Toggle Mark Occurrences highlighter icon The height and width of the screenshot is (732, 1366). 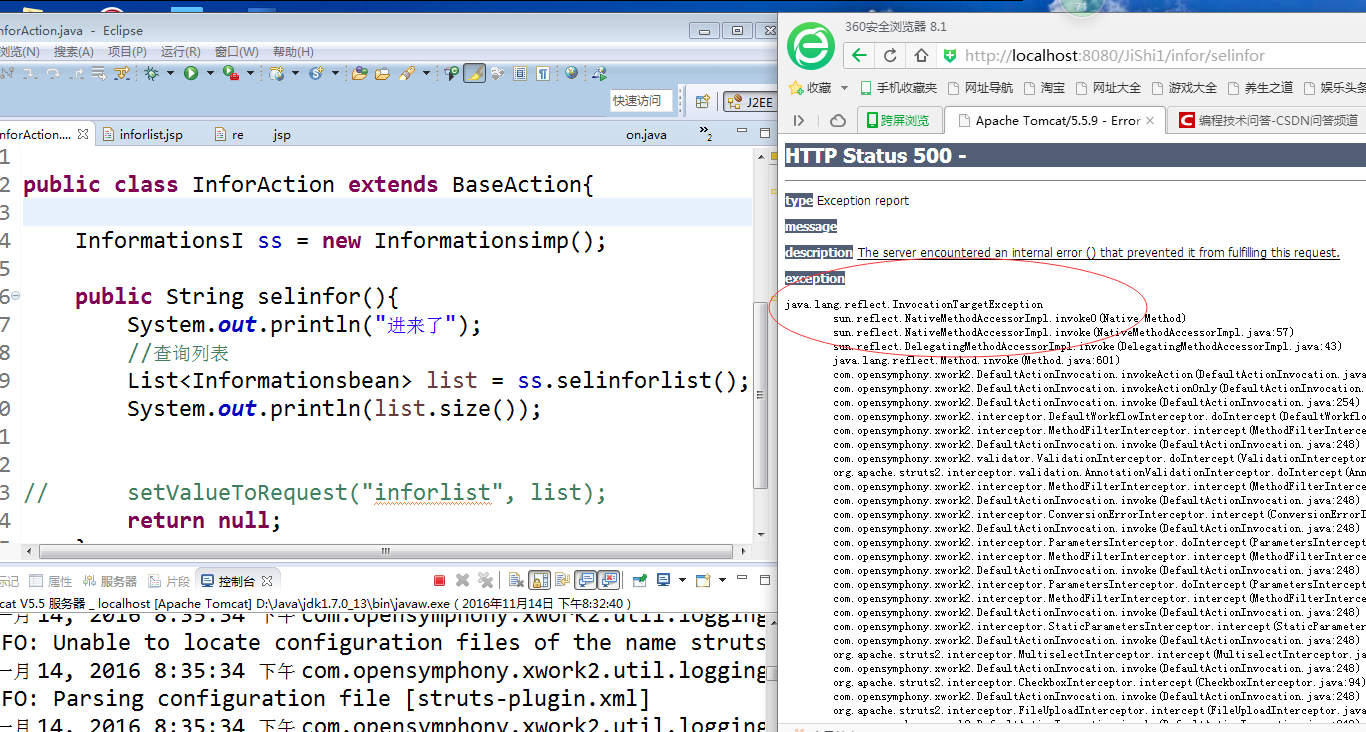(474, 73)
